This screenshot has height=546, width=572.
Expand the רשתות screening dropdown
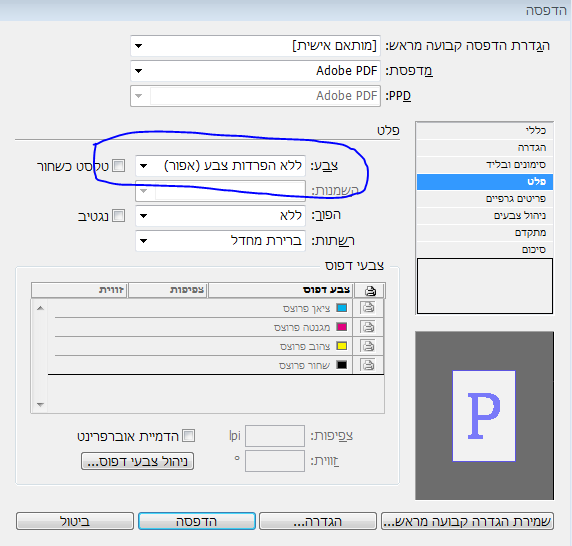[x=220, y=241]
